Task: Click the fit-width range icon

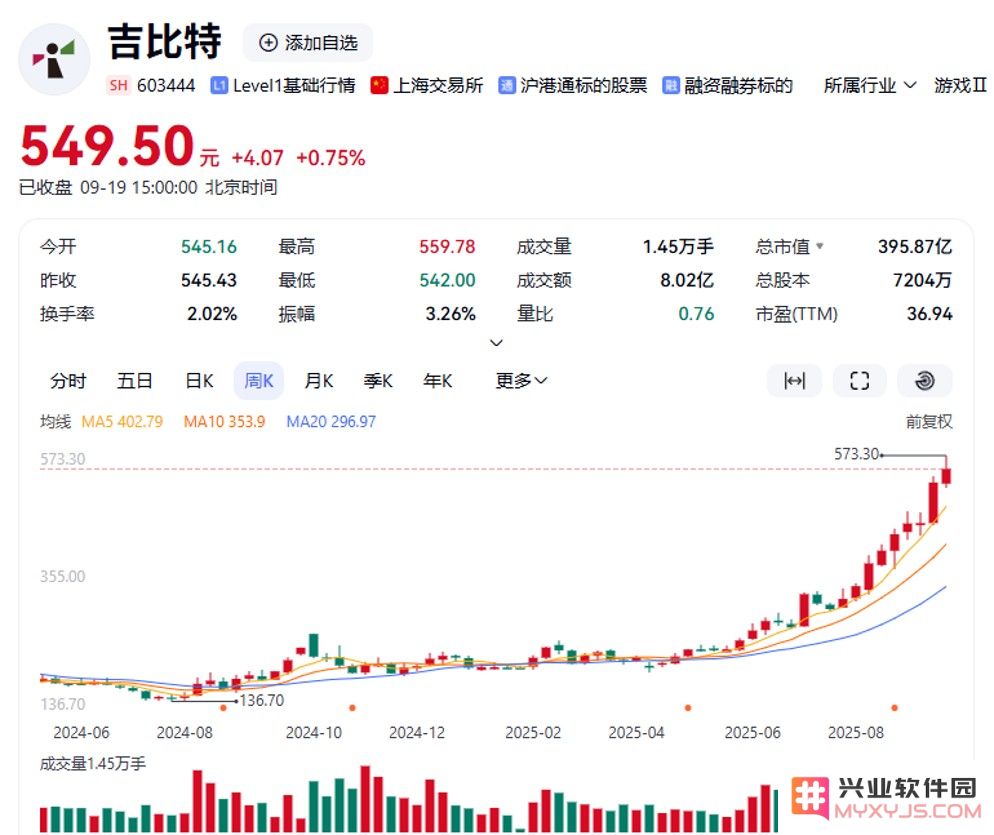Action: [x=794, y=381]
